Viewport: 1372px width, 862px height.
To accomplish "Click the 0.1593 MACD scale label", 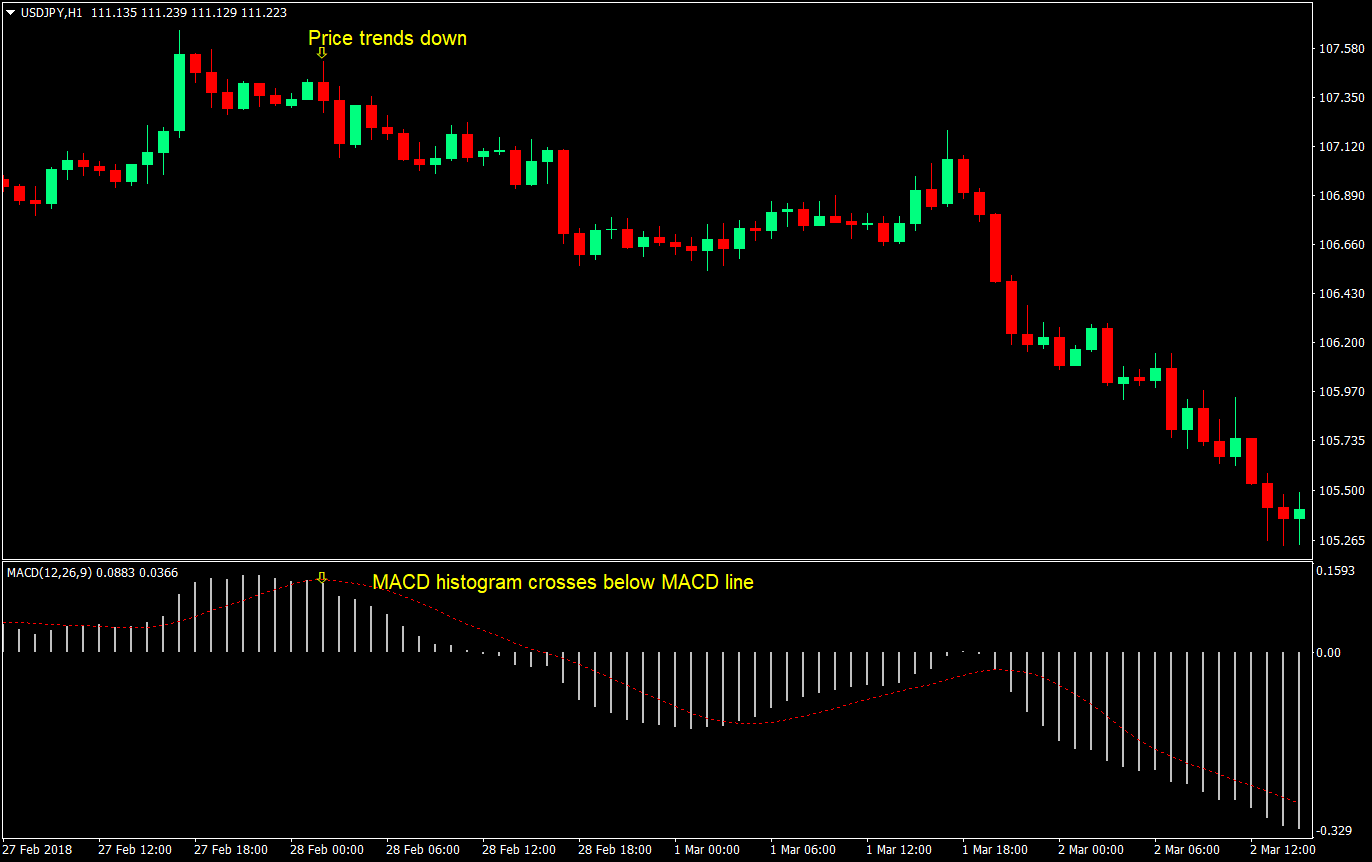I will tap(1335, 571).
